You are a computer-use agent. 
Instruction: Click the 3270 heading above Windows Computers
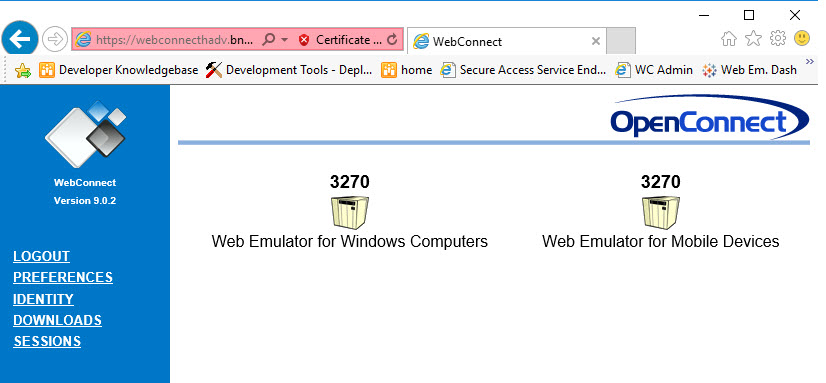[x=350, y=182]
